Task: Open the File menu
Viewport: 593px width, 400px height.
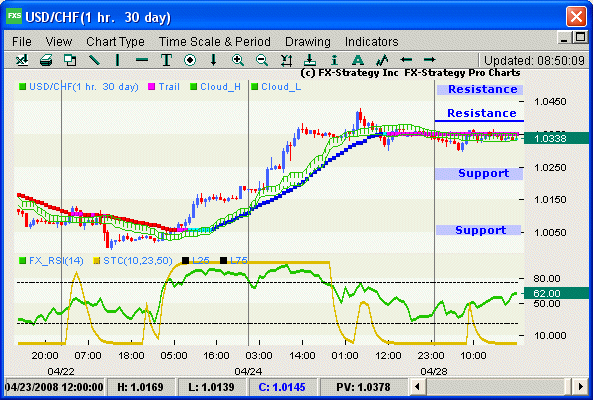Action: pos(22,42)
